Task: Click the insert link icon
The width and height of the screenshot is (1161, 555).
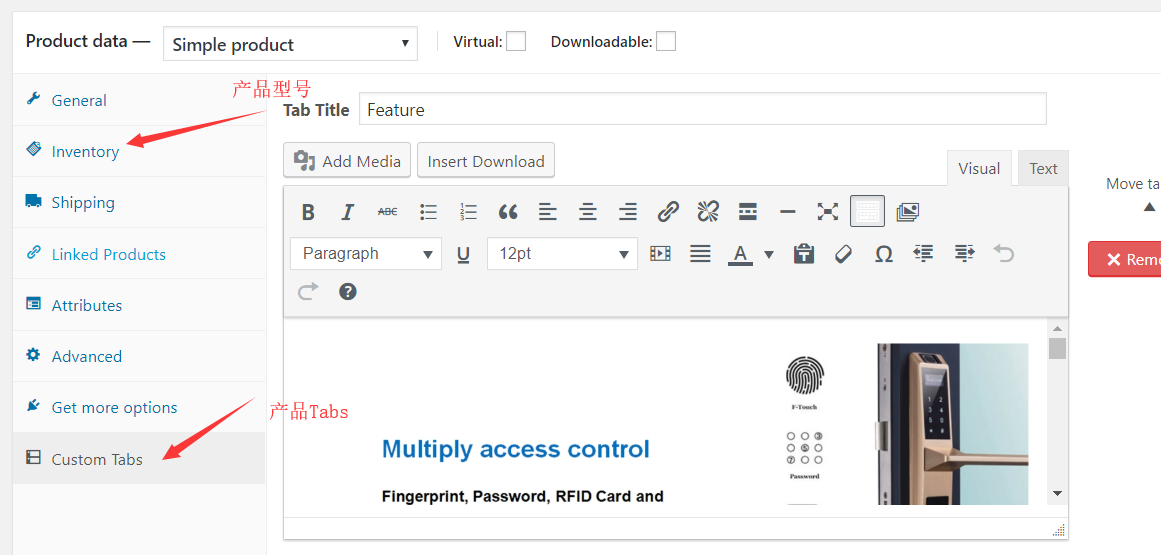Action: (x=668, y=212)
